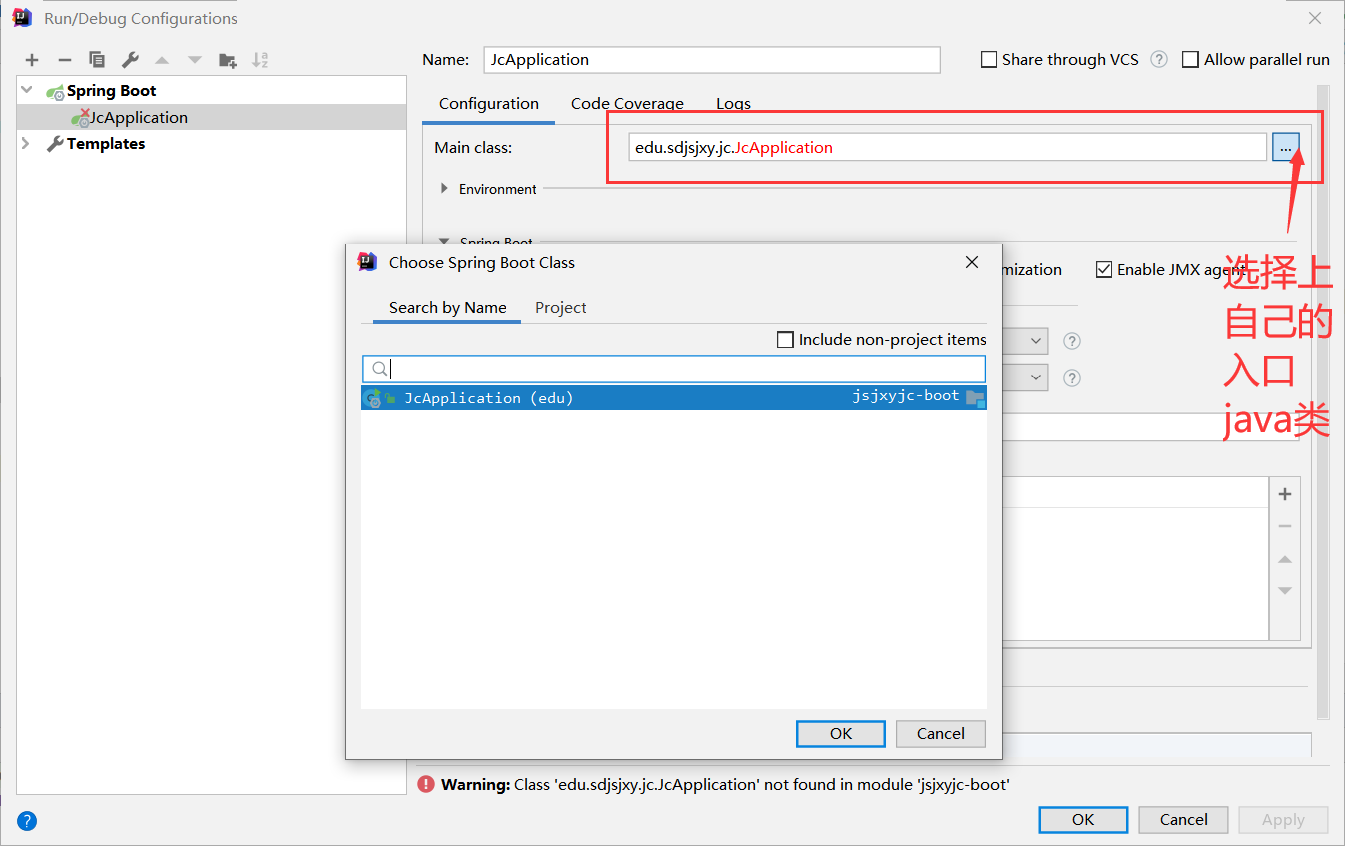Click Cancel in Run/Debug Configurations window

[1184, 820]
